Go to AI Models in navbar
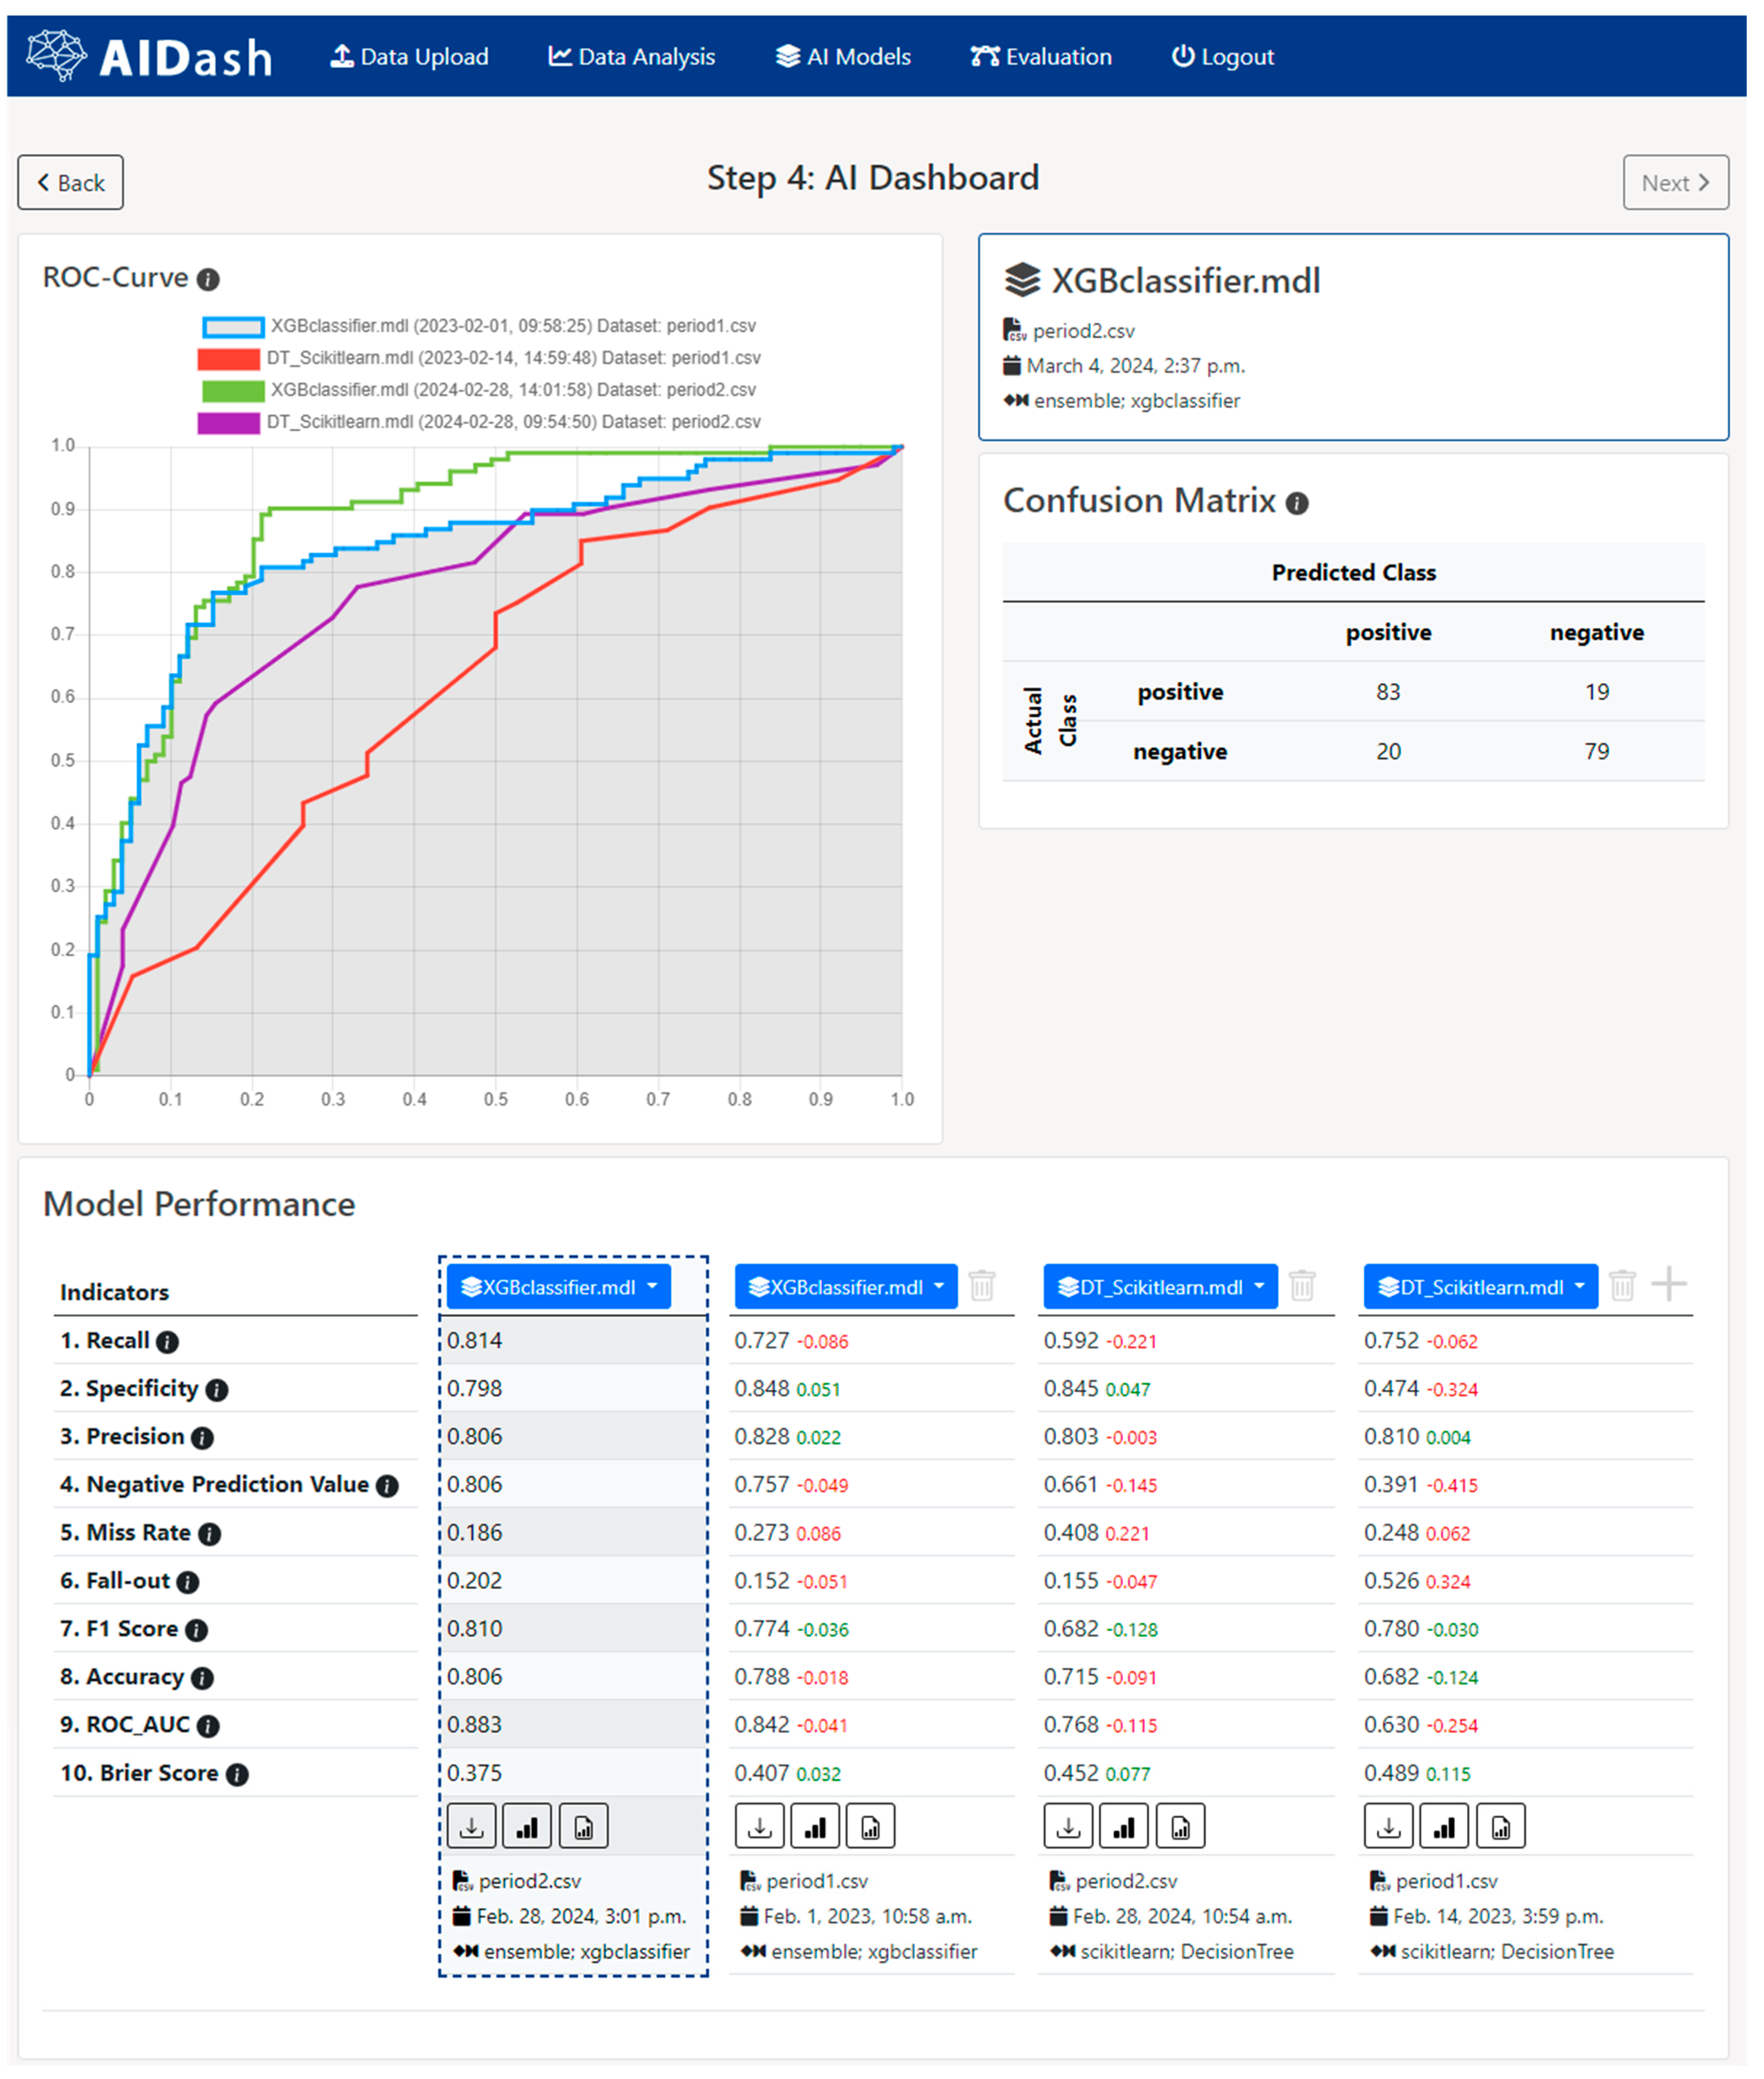Screen dimensions: 1764x2079 point(843,57)
